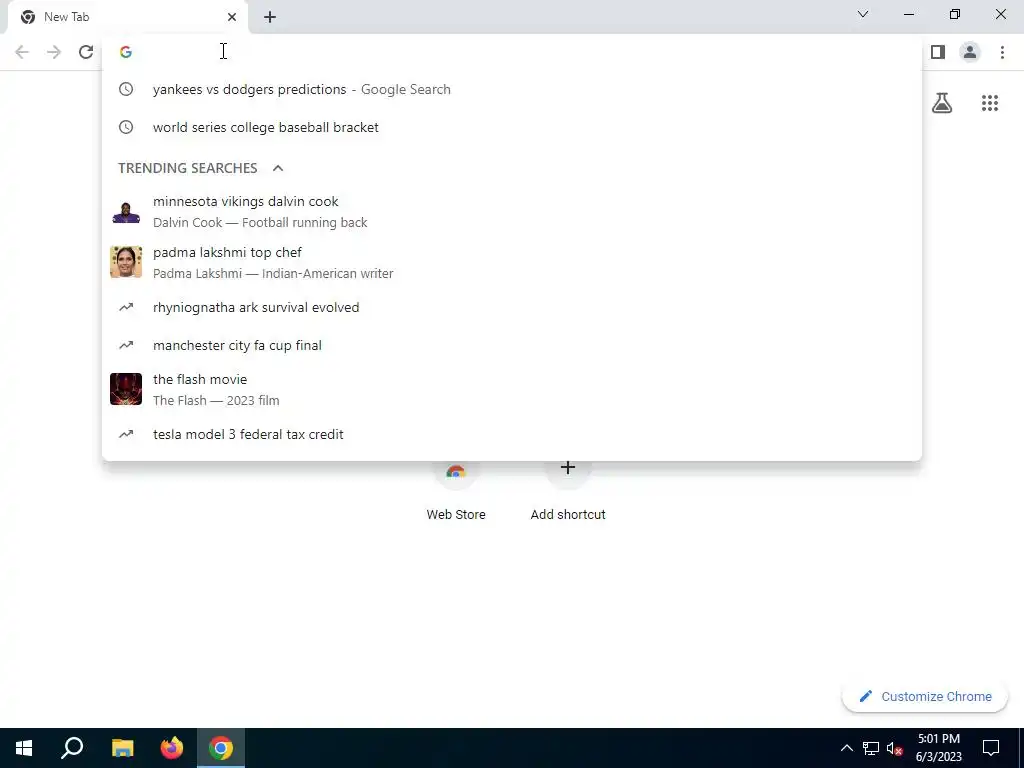Screen dimensions: 1024x768
Task: Open the Windows Start menu
Action: [x=24, y=748]
